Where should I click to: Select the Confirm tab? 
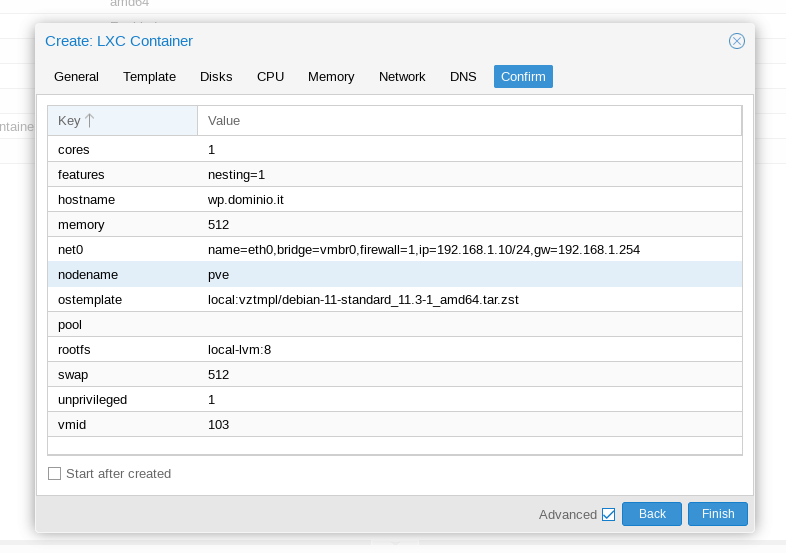(523, 77)
